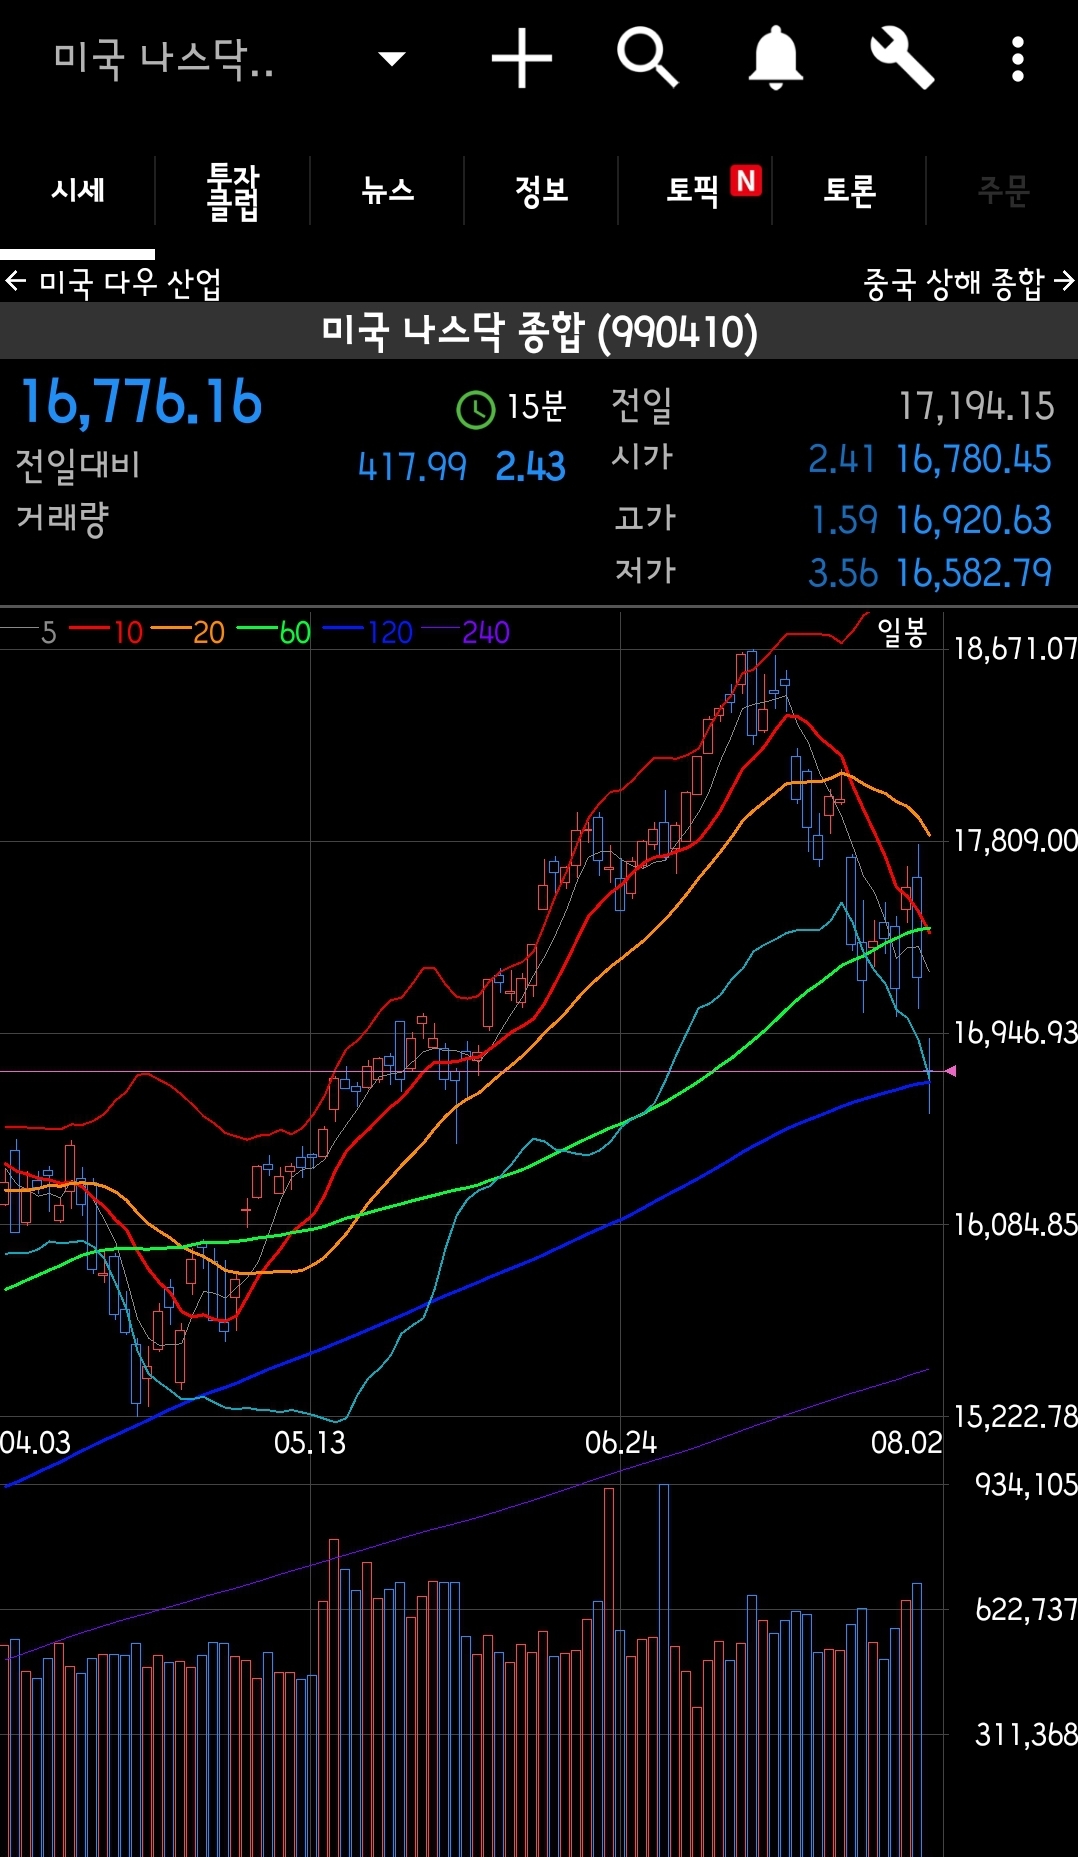Tap the 고가 value 16,920.63
Viewport: 1078px width, 1857px height.
pyautogui.click(x=973, y=520)
